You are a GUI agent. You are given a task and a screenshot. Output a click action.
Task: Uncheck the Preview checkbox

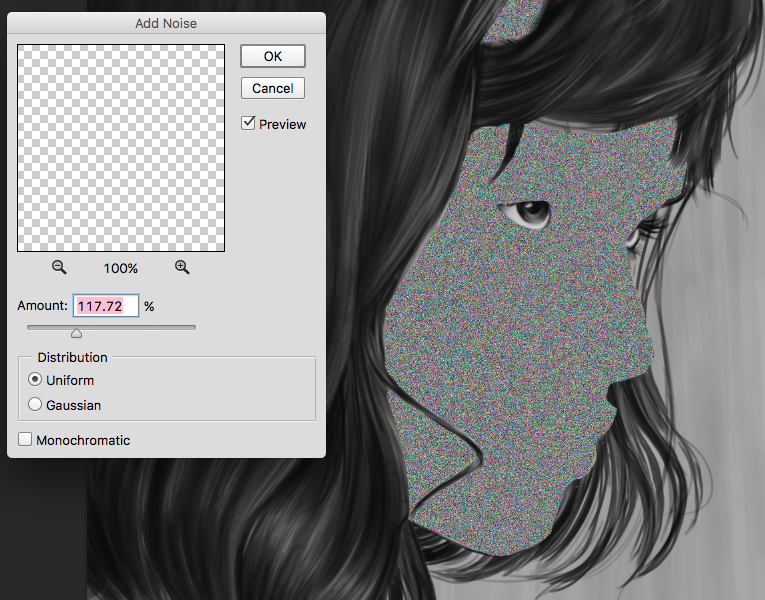tap(248, 123)
